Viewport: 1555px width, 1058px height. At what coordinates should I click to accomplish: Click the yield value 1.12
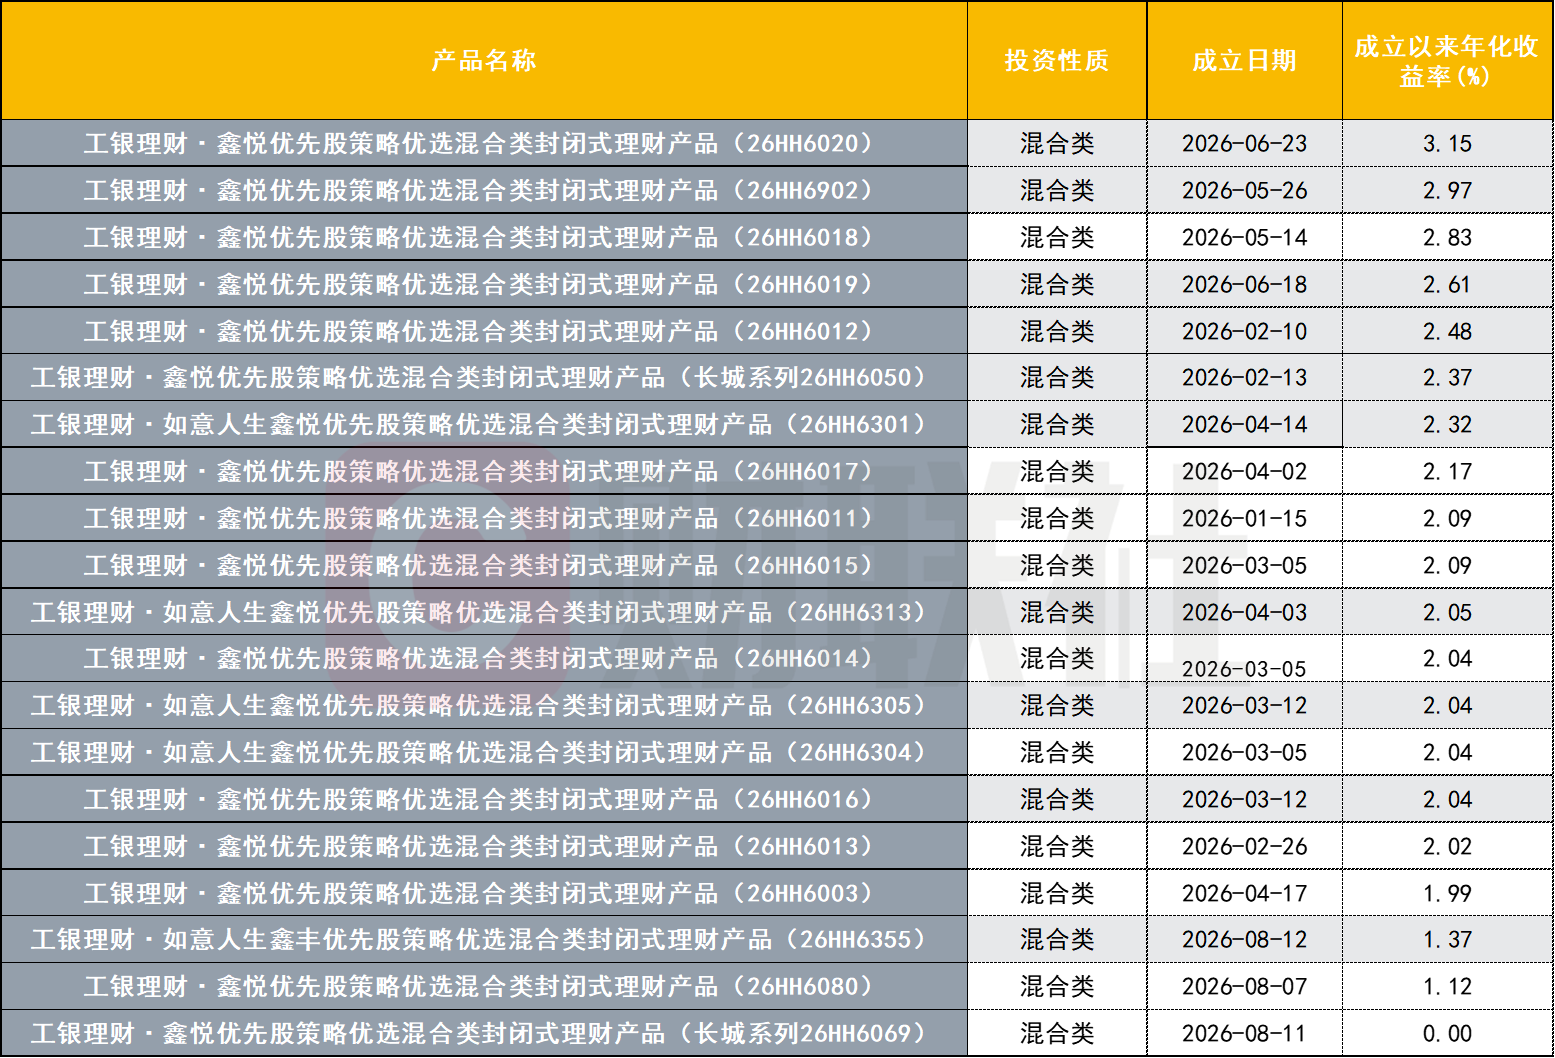click(1447, 987)
